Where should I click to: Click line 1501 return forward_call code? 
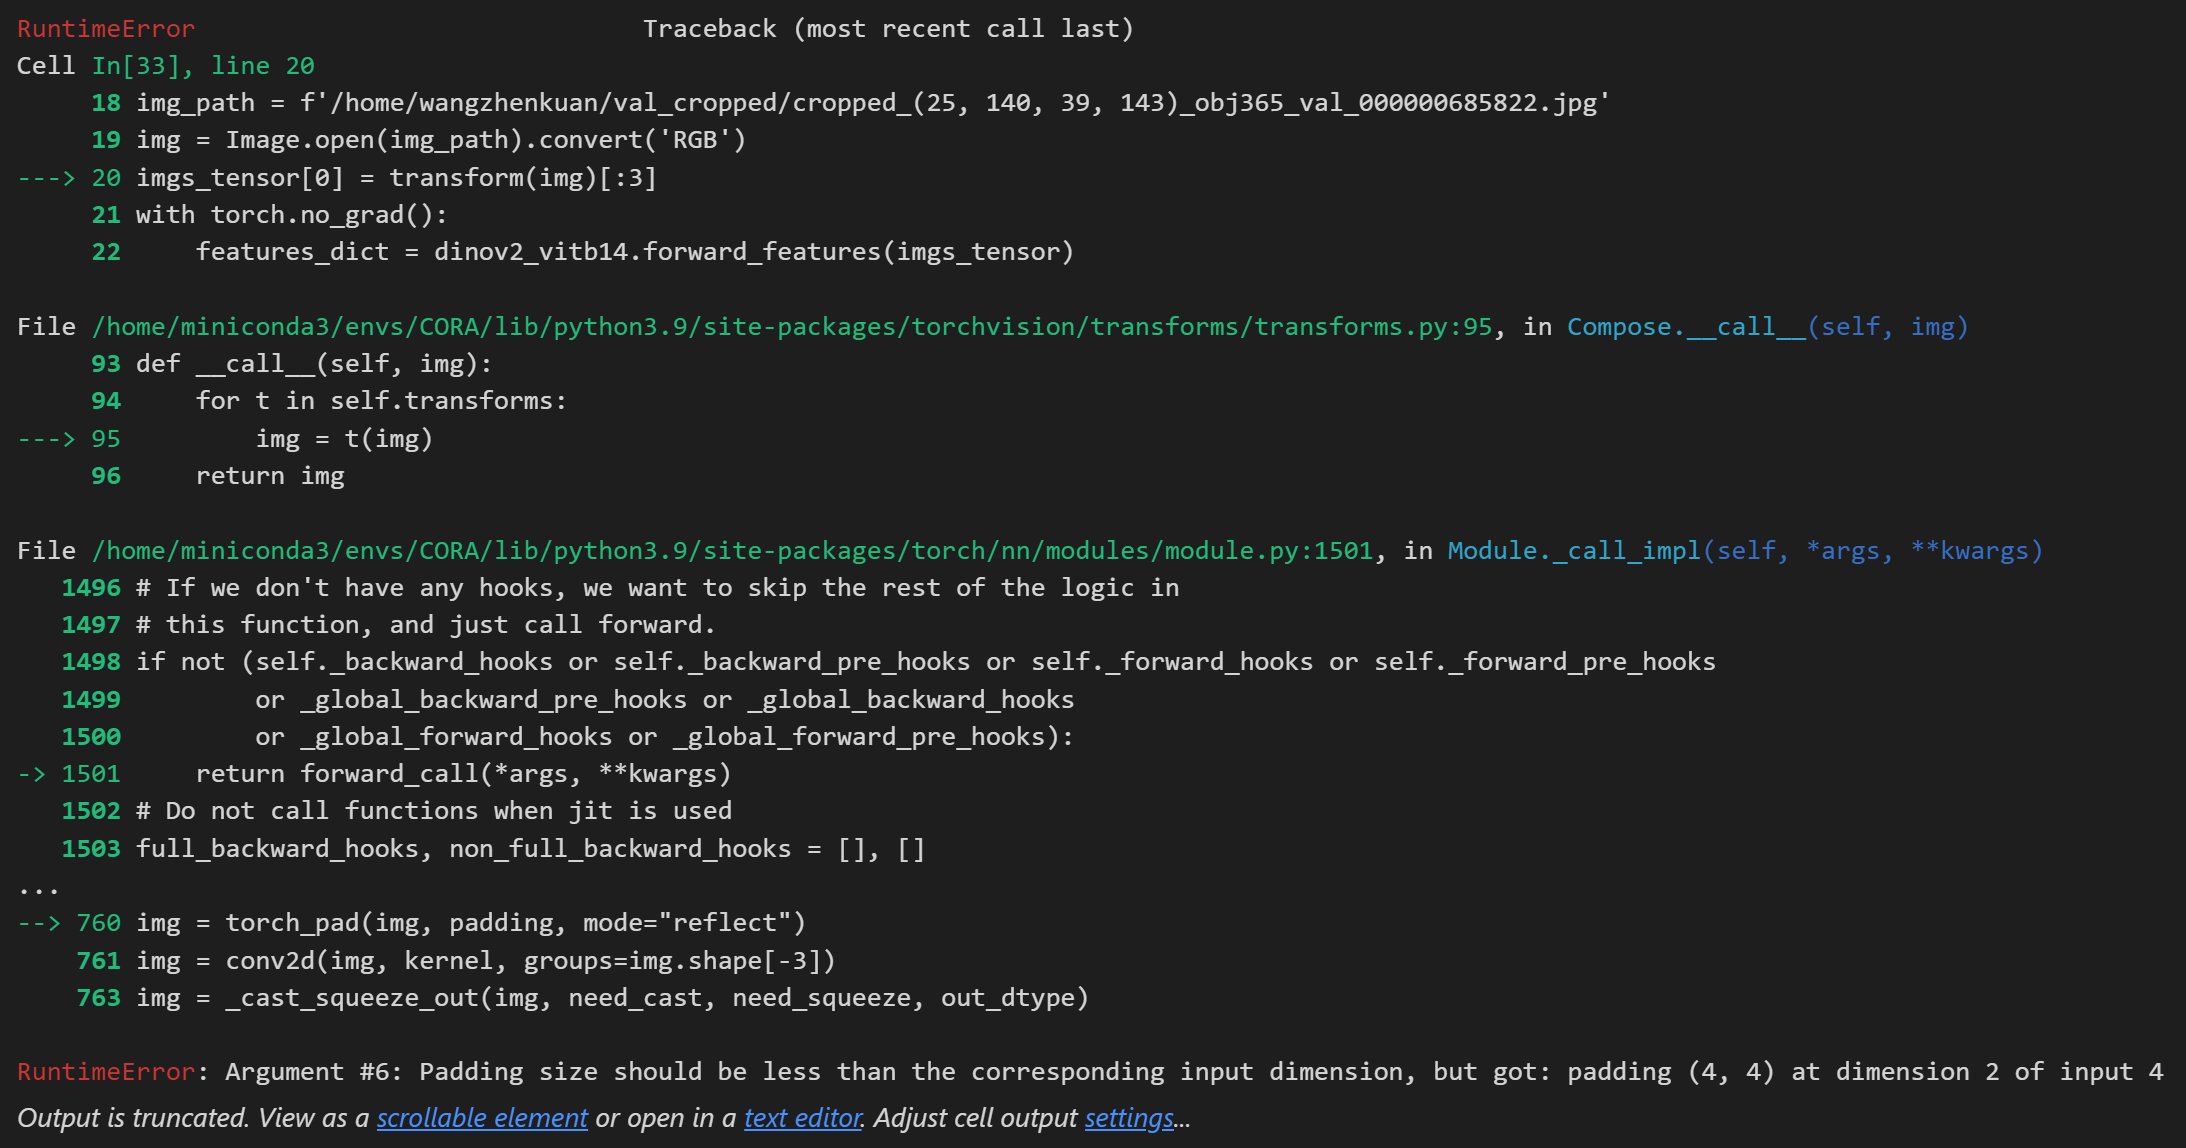464,774
